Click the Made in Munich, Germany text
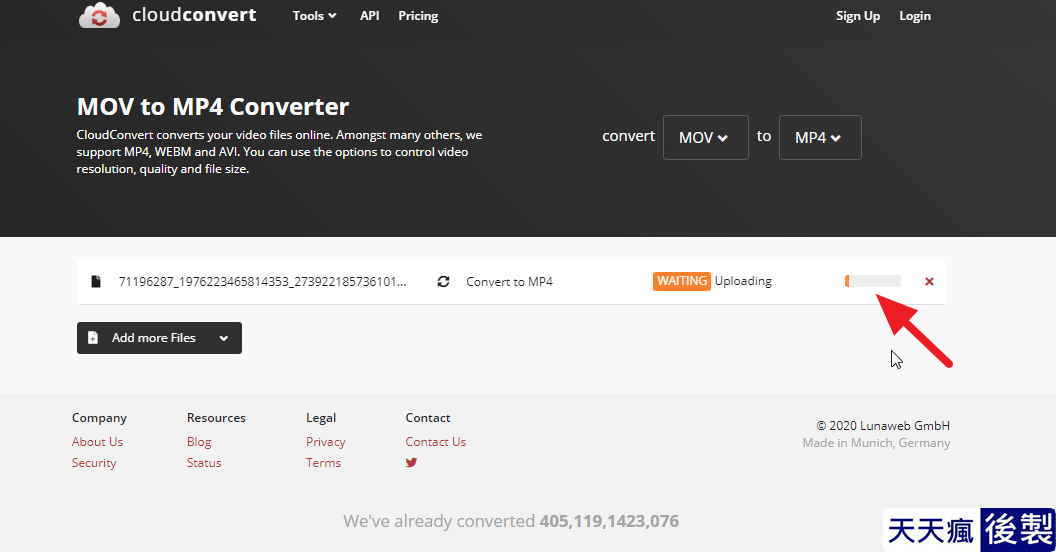 point(876,443)
